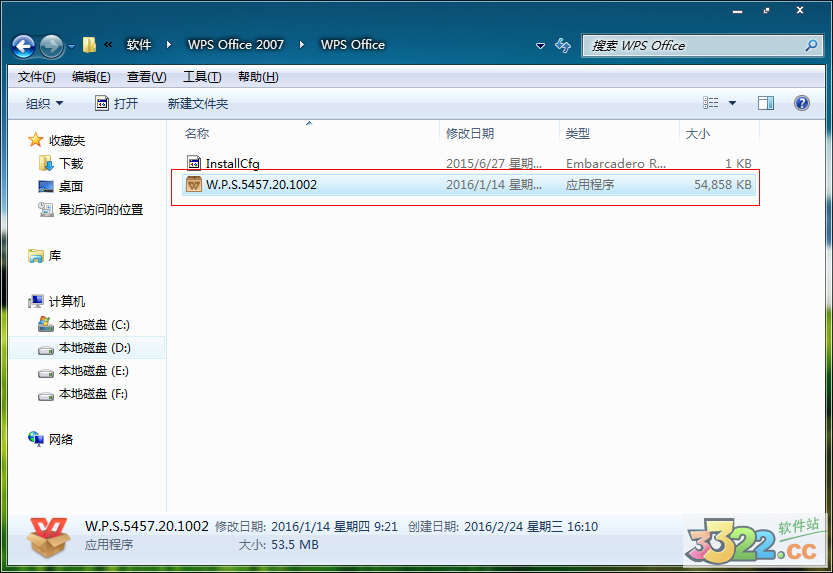Click the 最近访问的位置 icon

click(46, 210)
